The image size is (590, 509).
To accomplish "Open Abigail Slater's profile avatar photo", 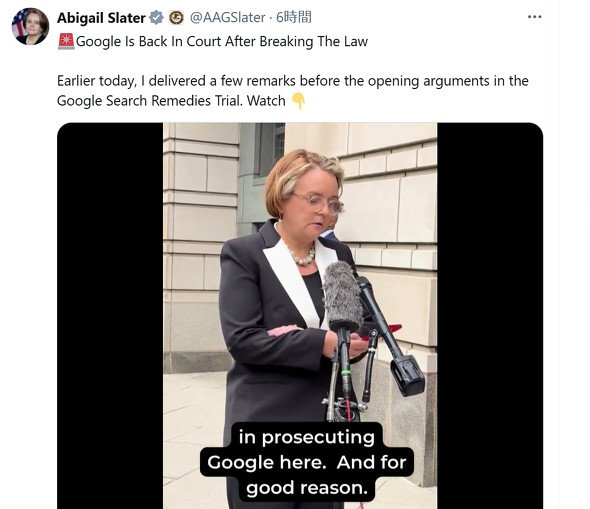I will (x=30, y=26).
